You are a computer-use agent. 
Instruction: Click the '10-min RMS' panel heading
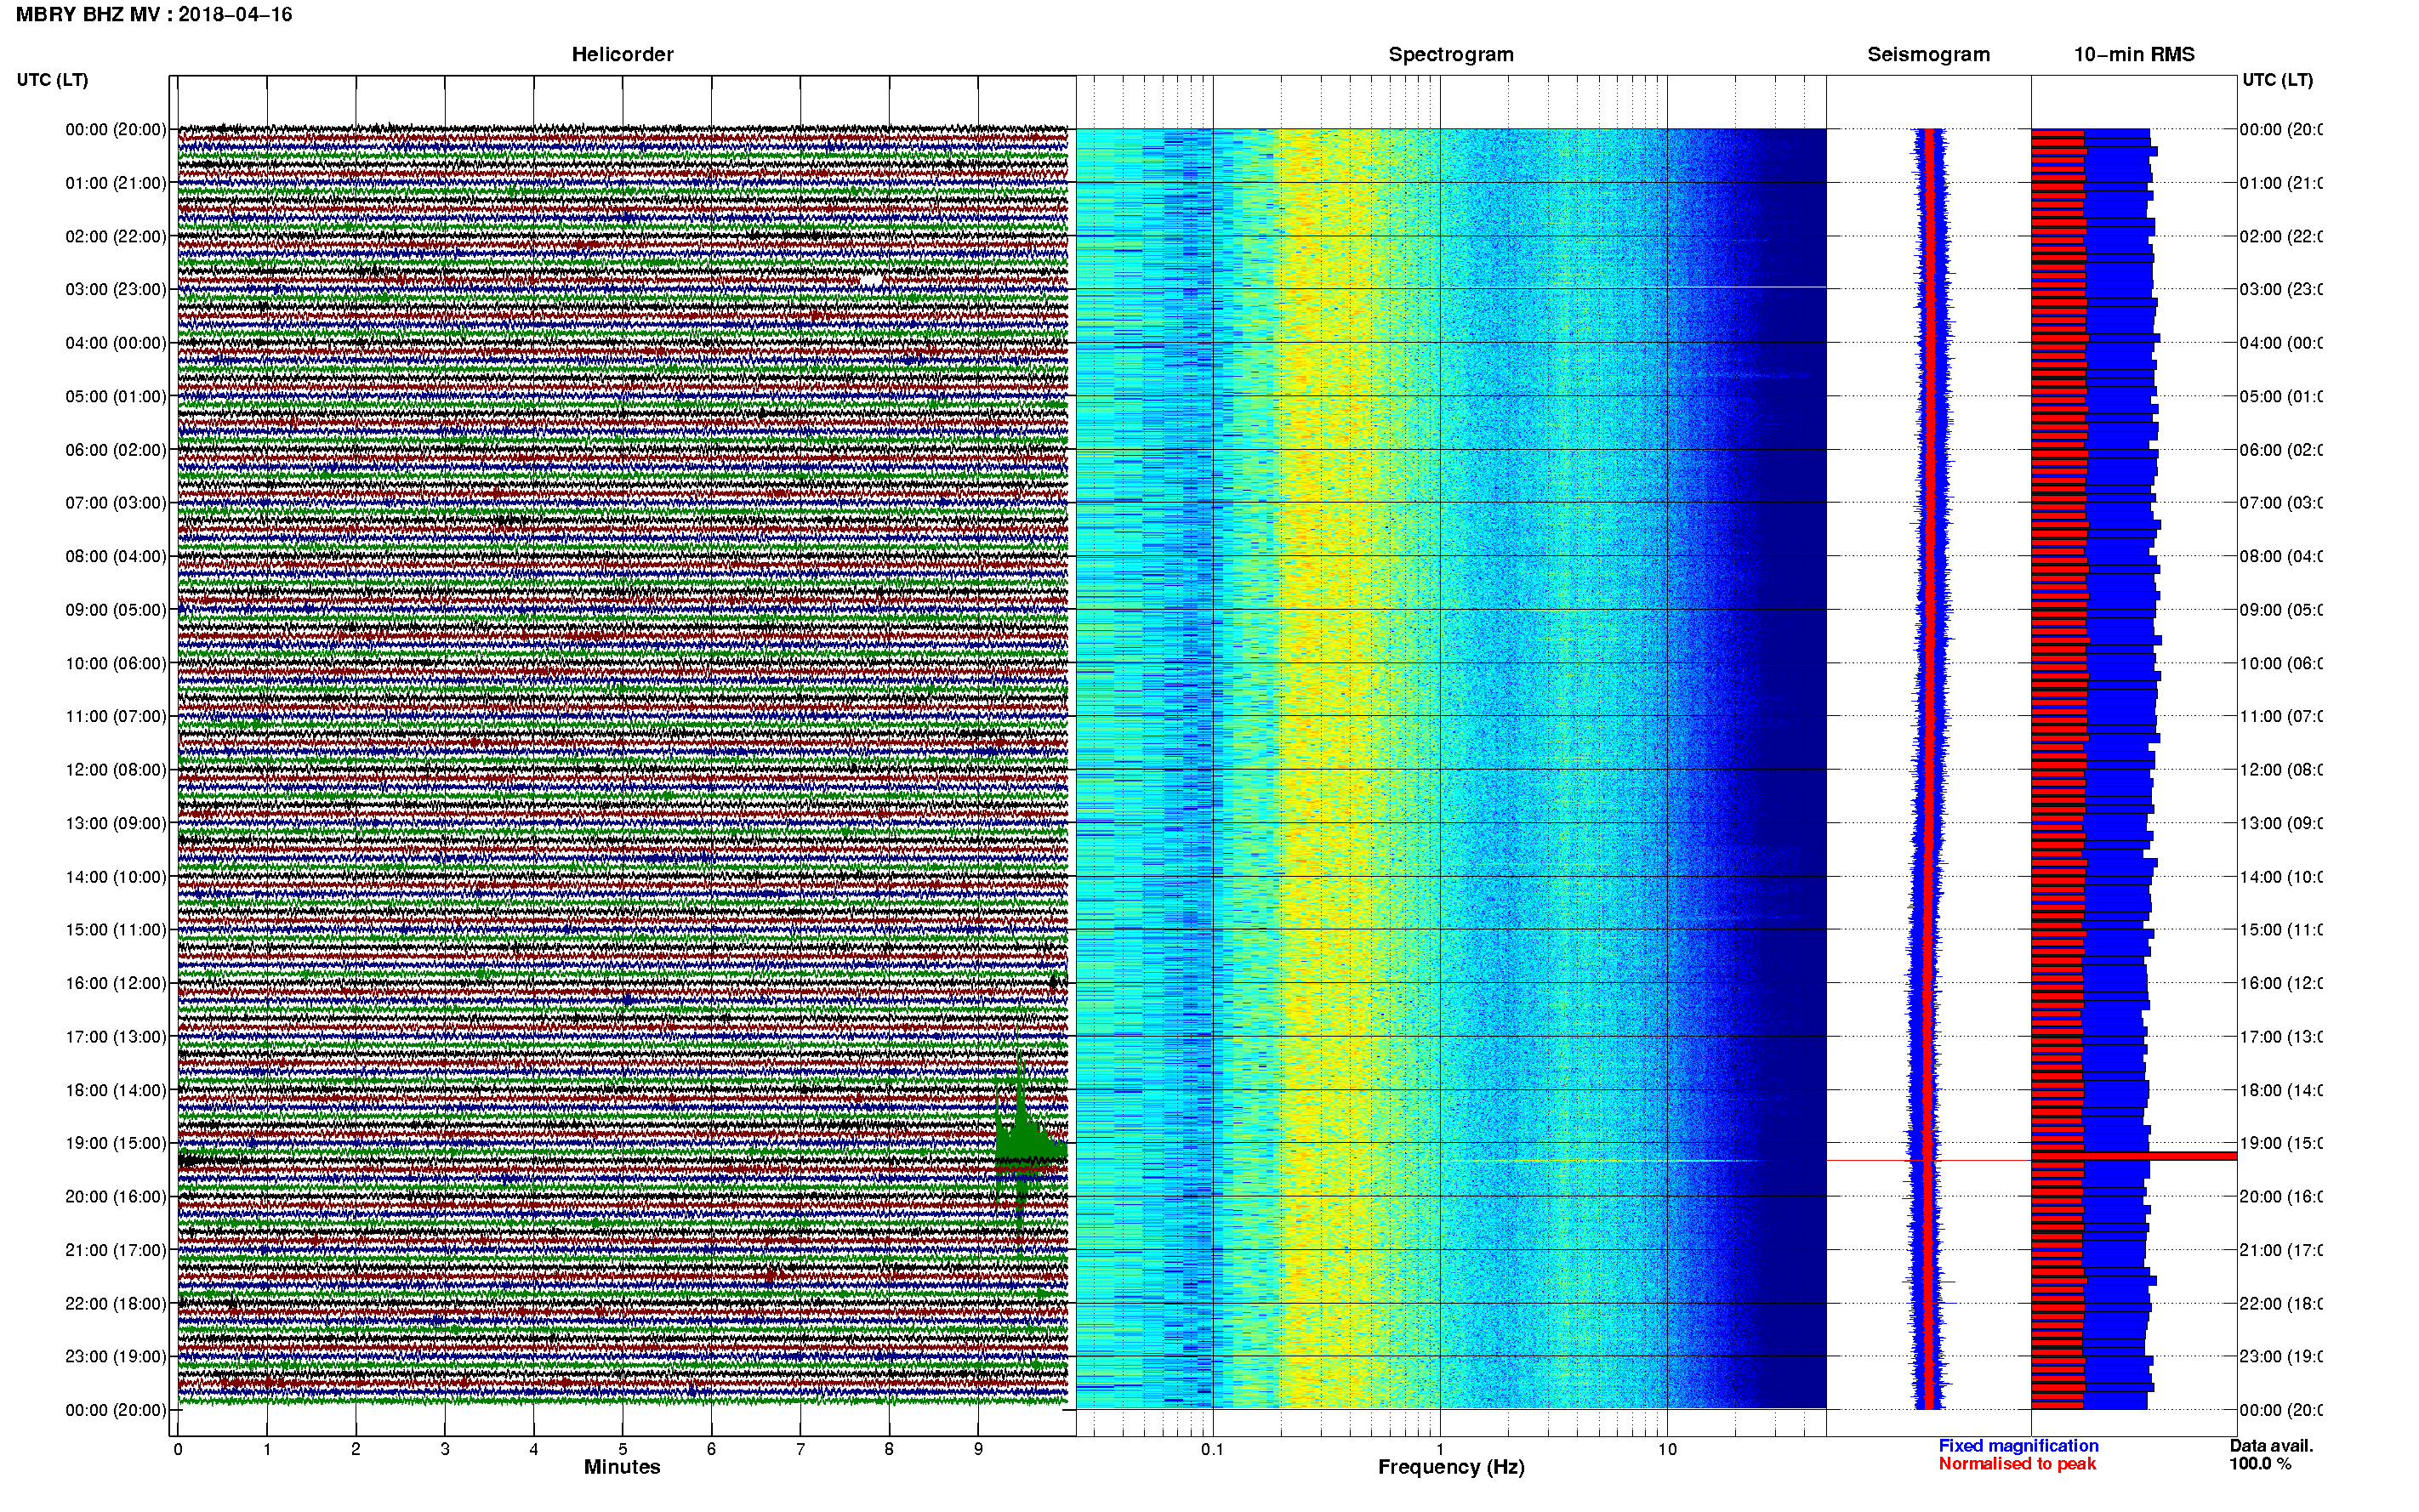click(2134, 54)
